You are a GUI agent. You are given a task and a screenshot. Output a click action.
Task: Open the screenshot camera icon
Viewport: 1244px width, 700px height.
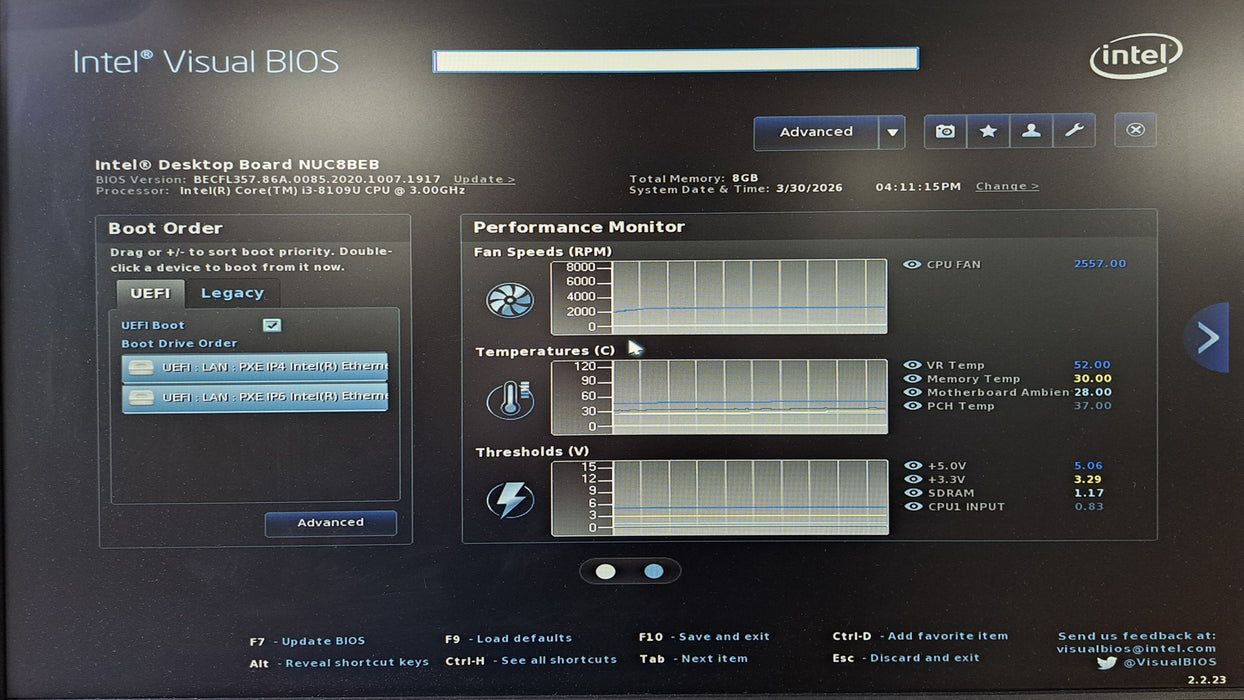[x=945, y=131]
